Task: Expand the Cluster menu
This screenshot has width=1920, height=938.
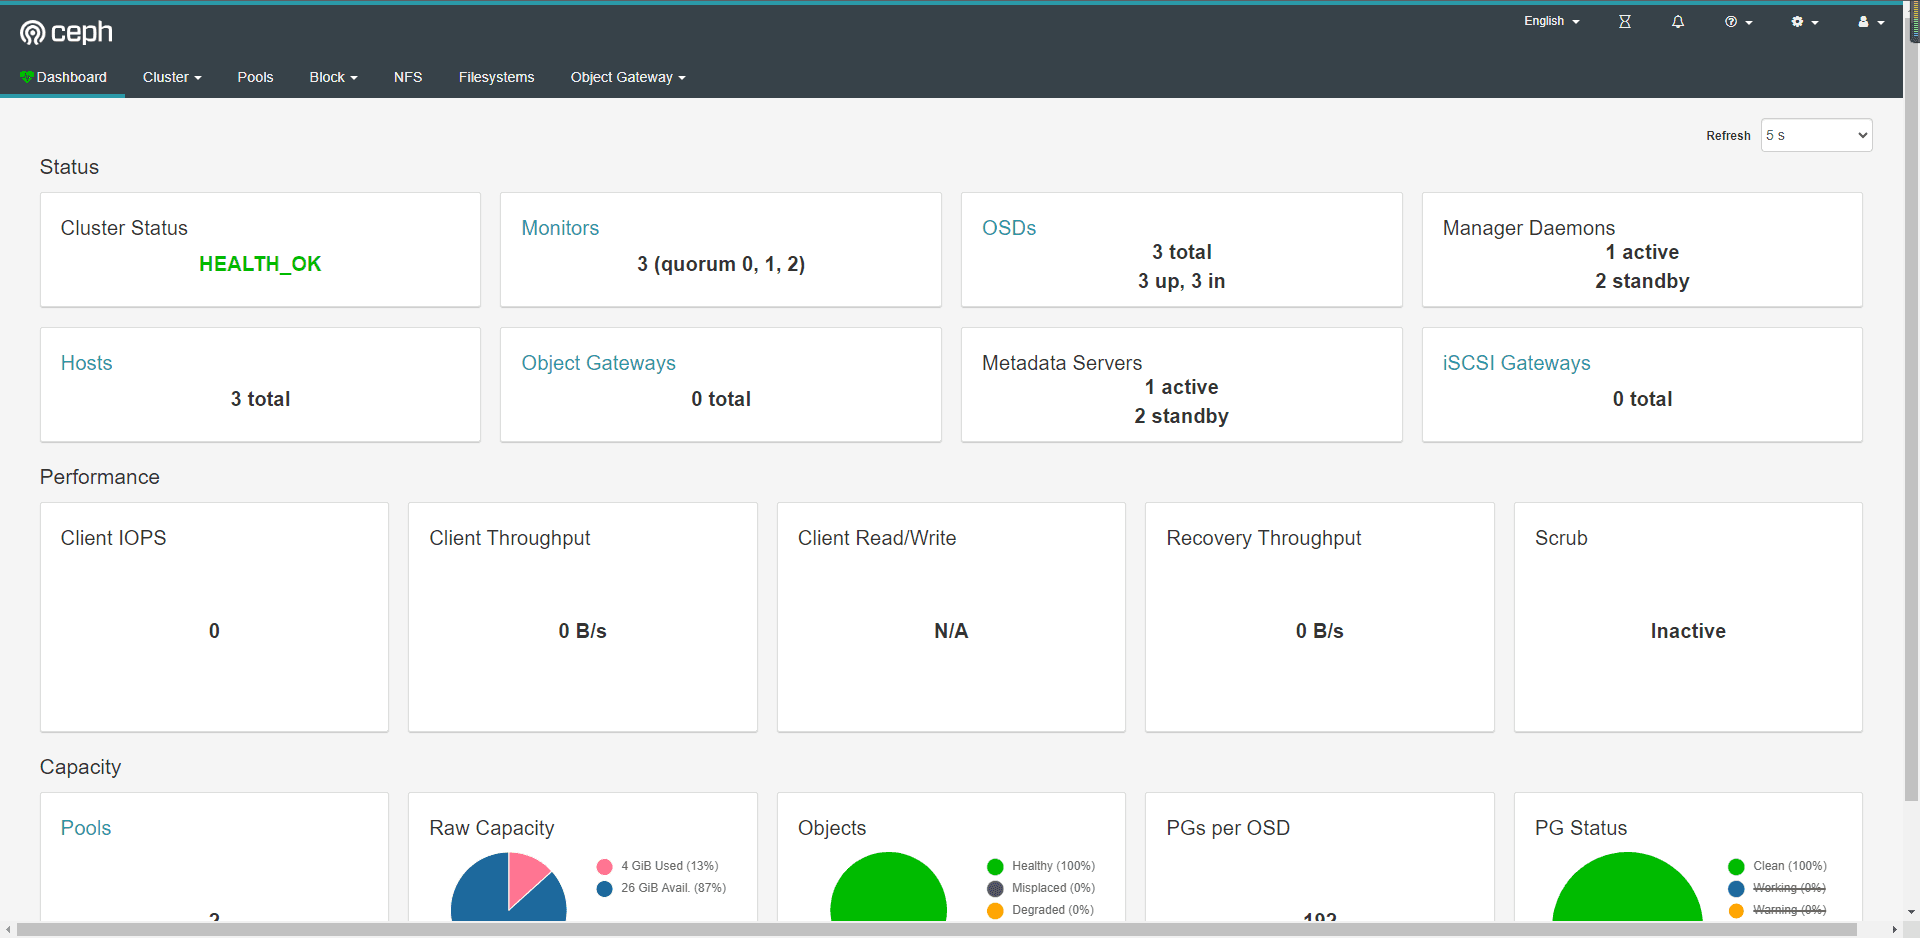Action: point(172,77)
